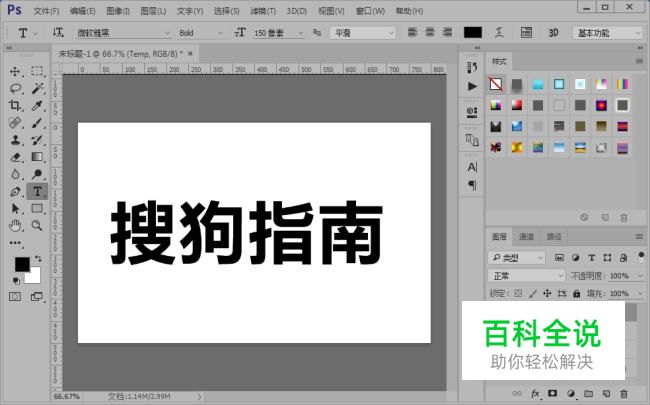Toggle text orientation in options bar
Screen dimensions: 650x405
point(58,32)
